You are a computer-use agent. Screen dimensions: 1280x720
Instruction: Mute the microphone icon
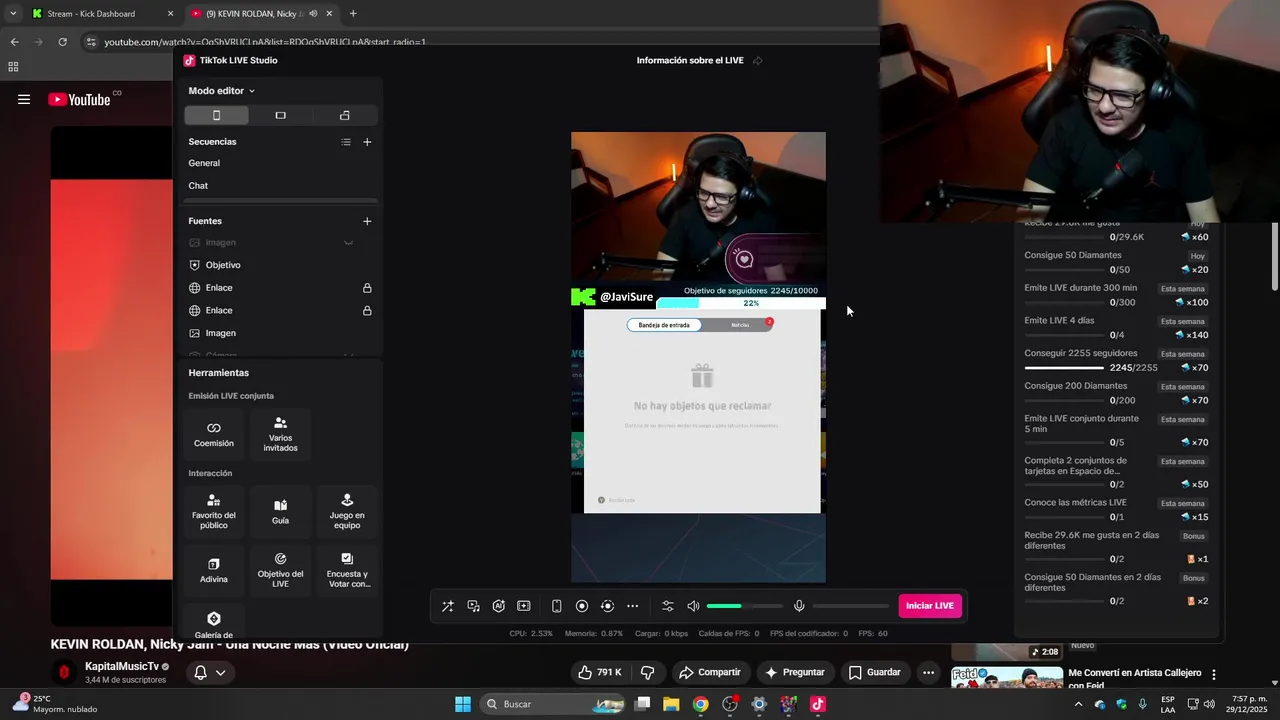point(799,606)
